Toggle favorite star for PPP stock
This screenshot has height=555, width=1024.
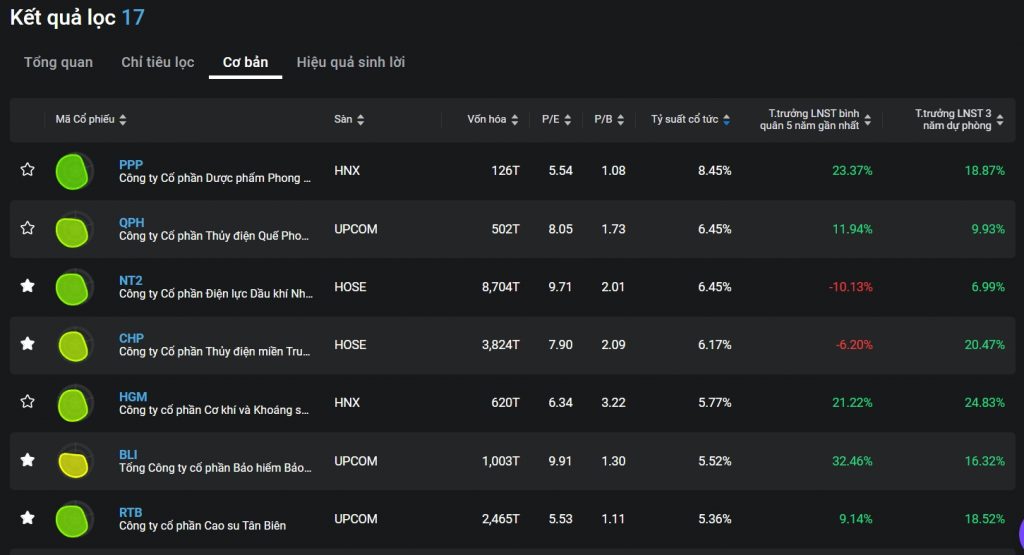click(28, 170)
